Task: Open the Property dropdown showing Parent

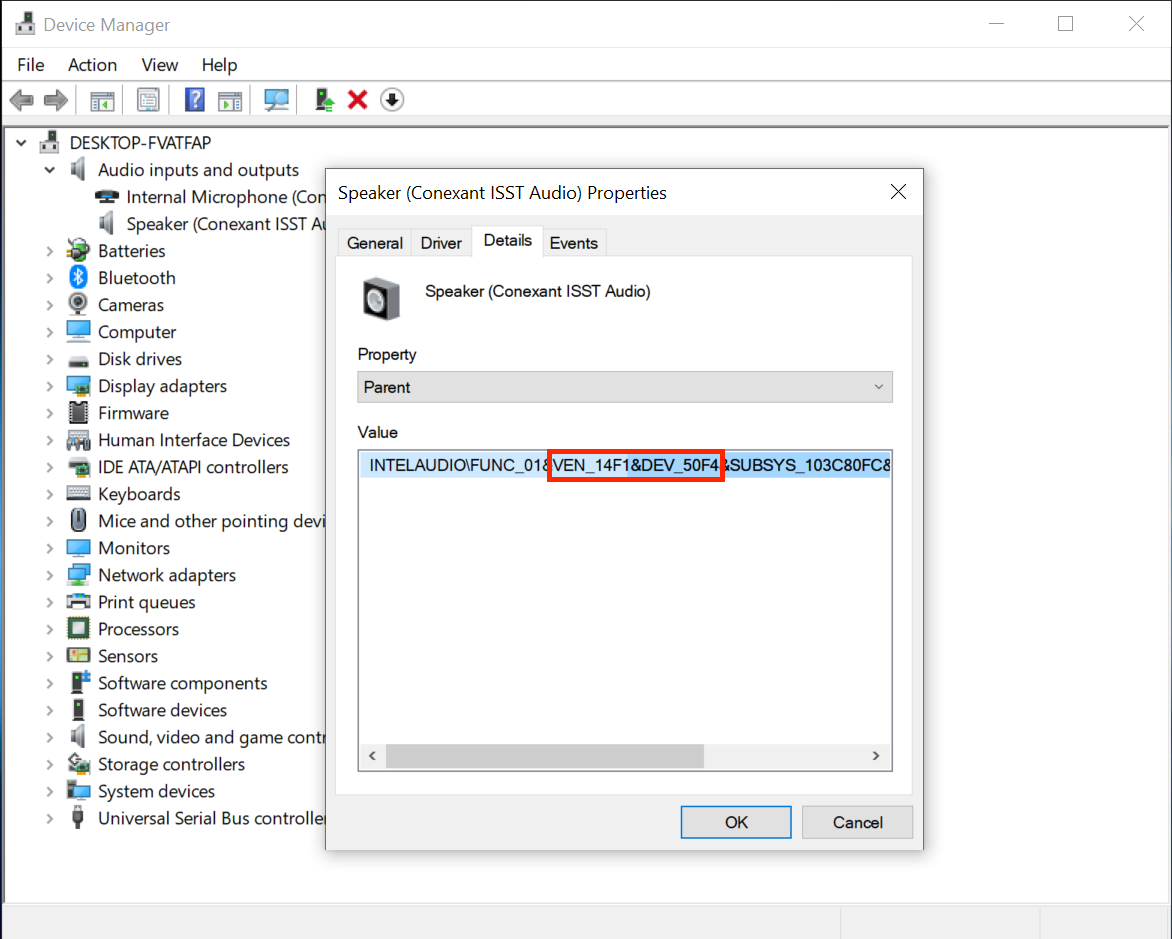Action: point(624,387)
